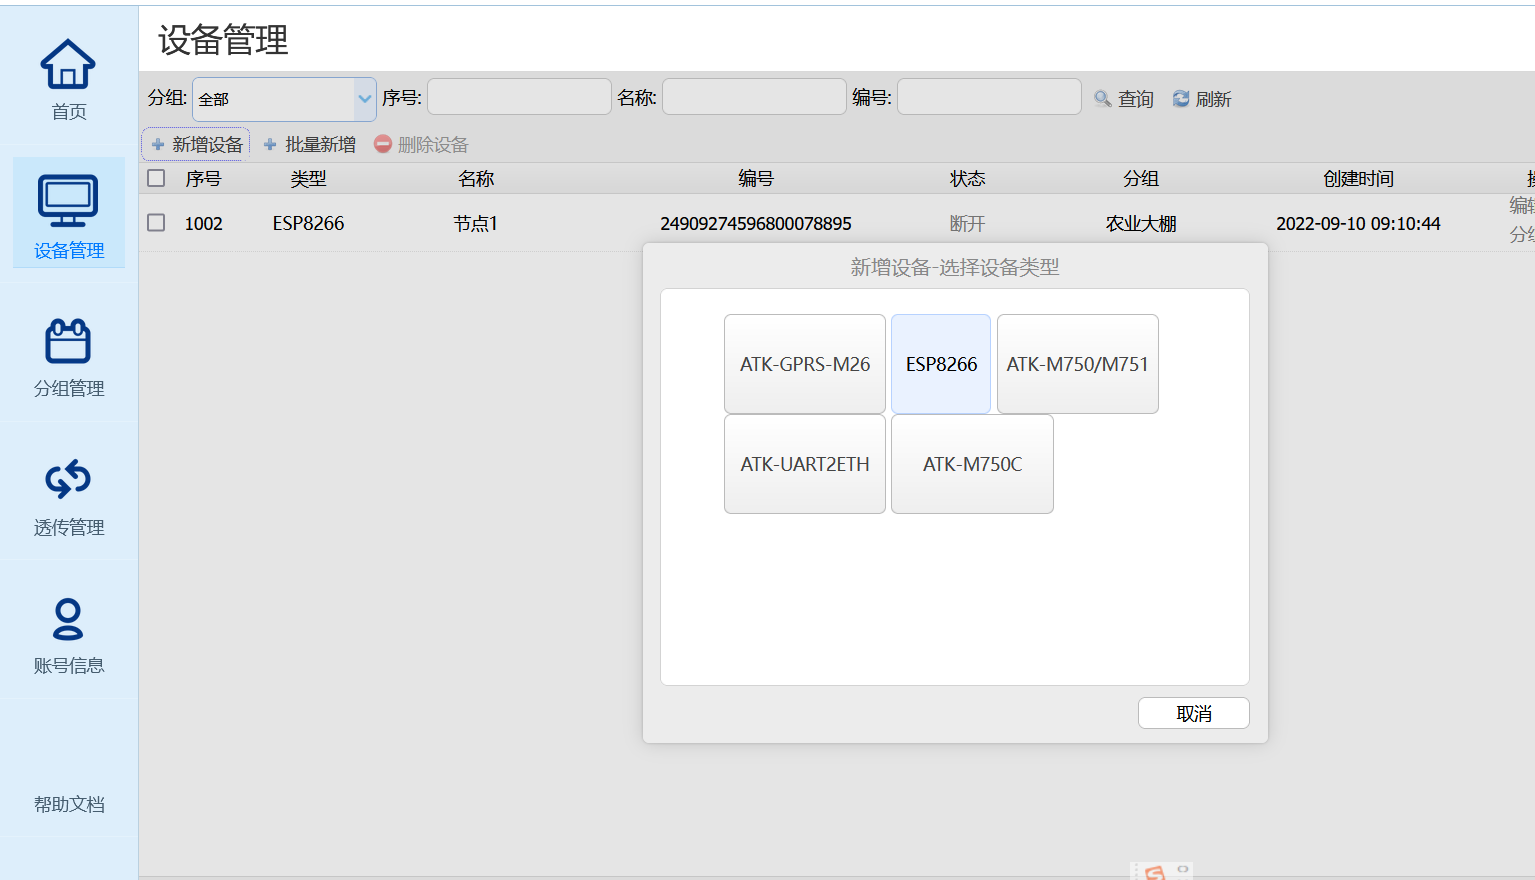The image size is (1535, 880).
Task: Click the refresh icon beside 刷新
Action: click(1181, 99)
